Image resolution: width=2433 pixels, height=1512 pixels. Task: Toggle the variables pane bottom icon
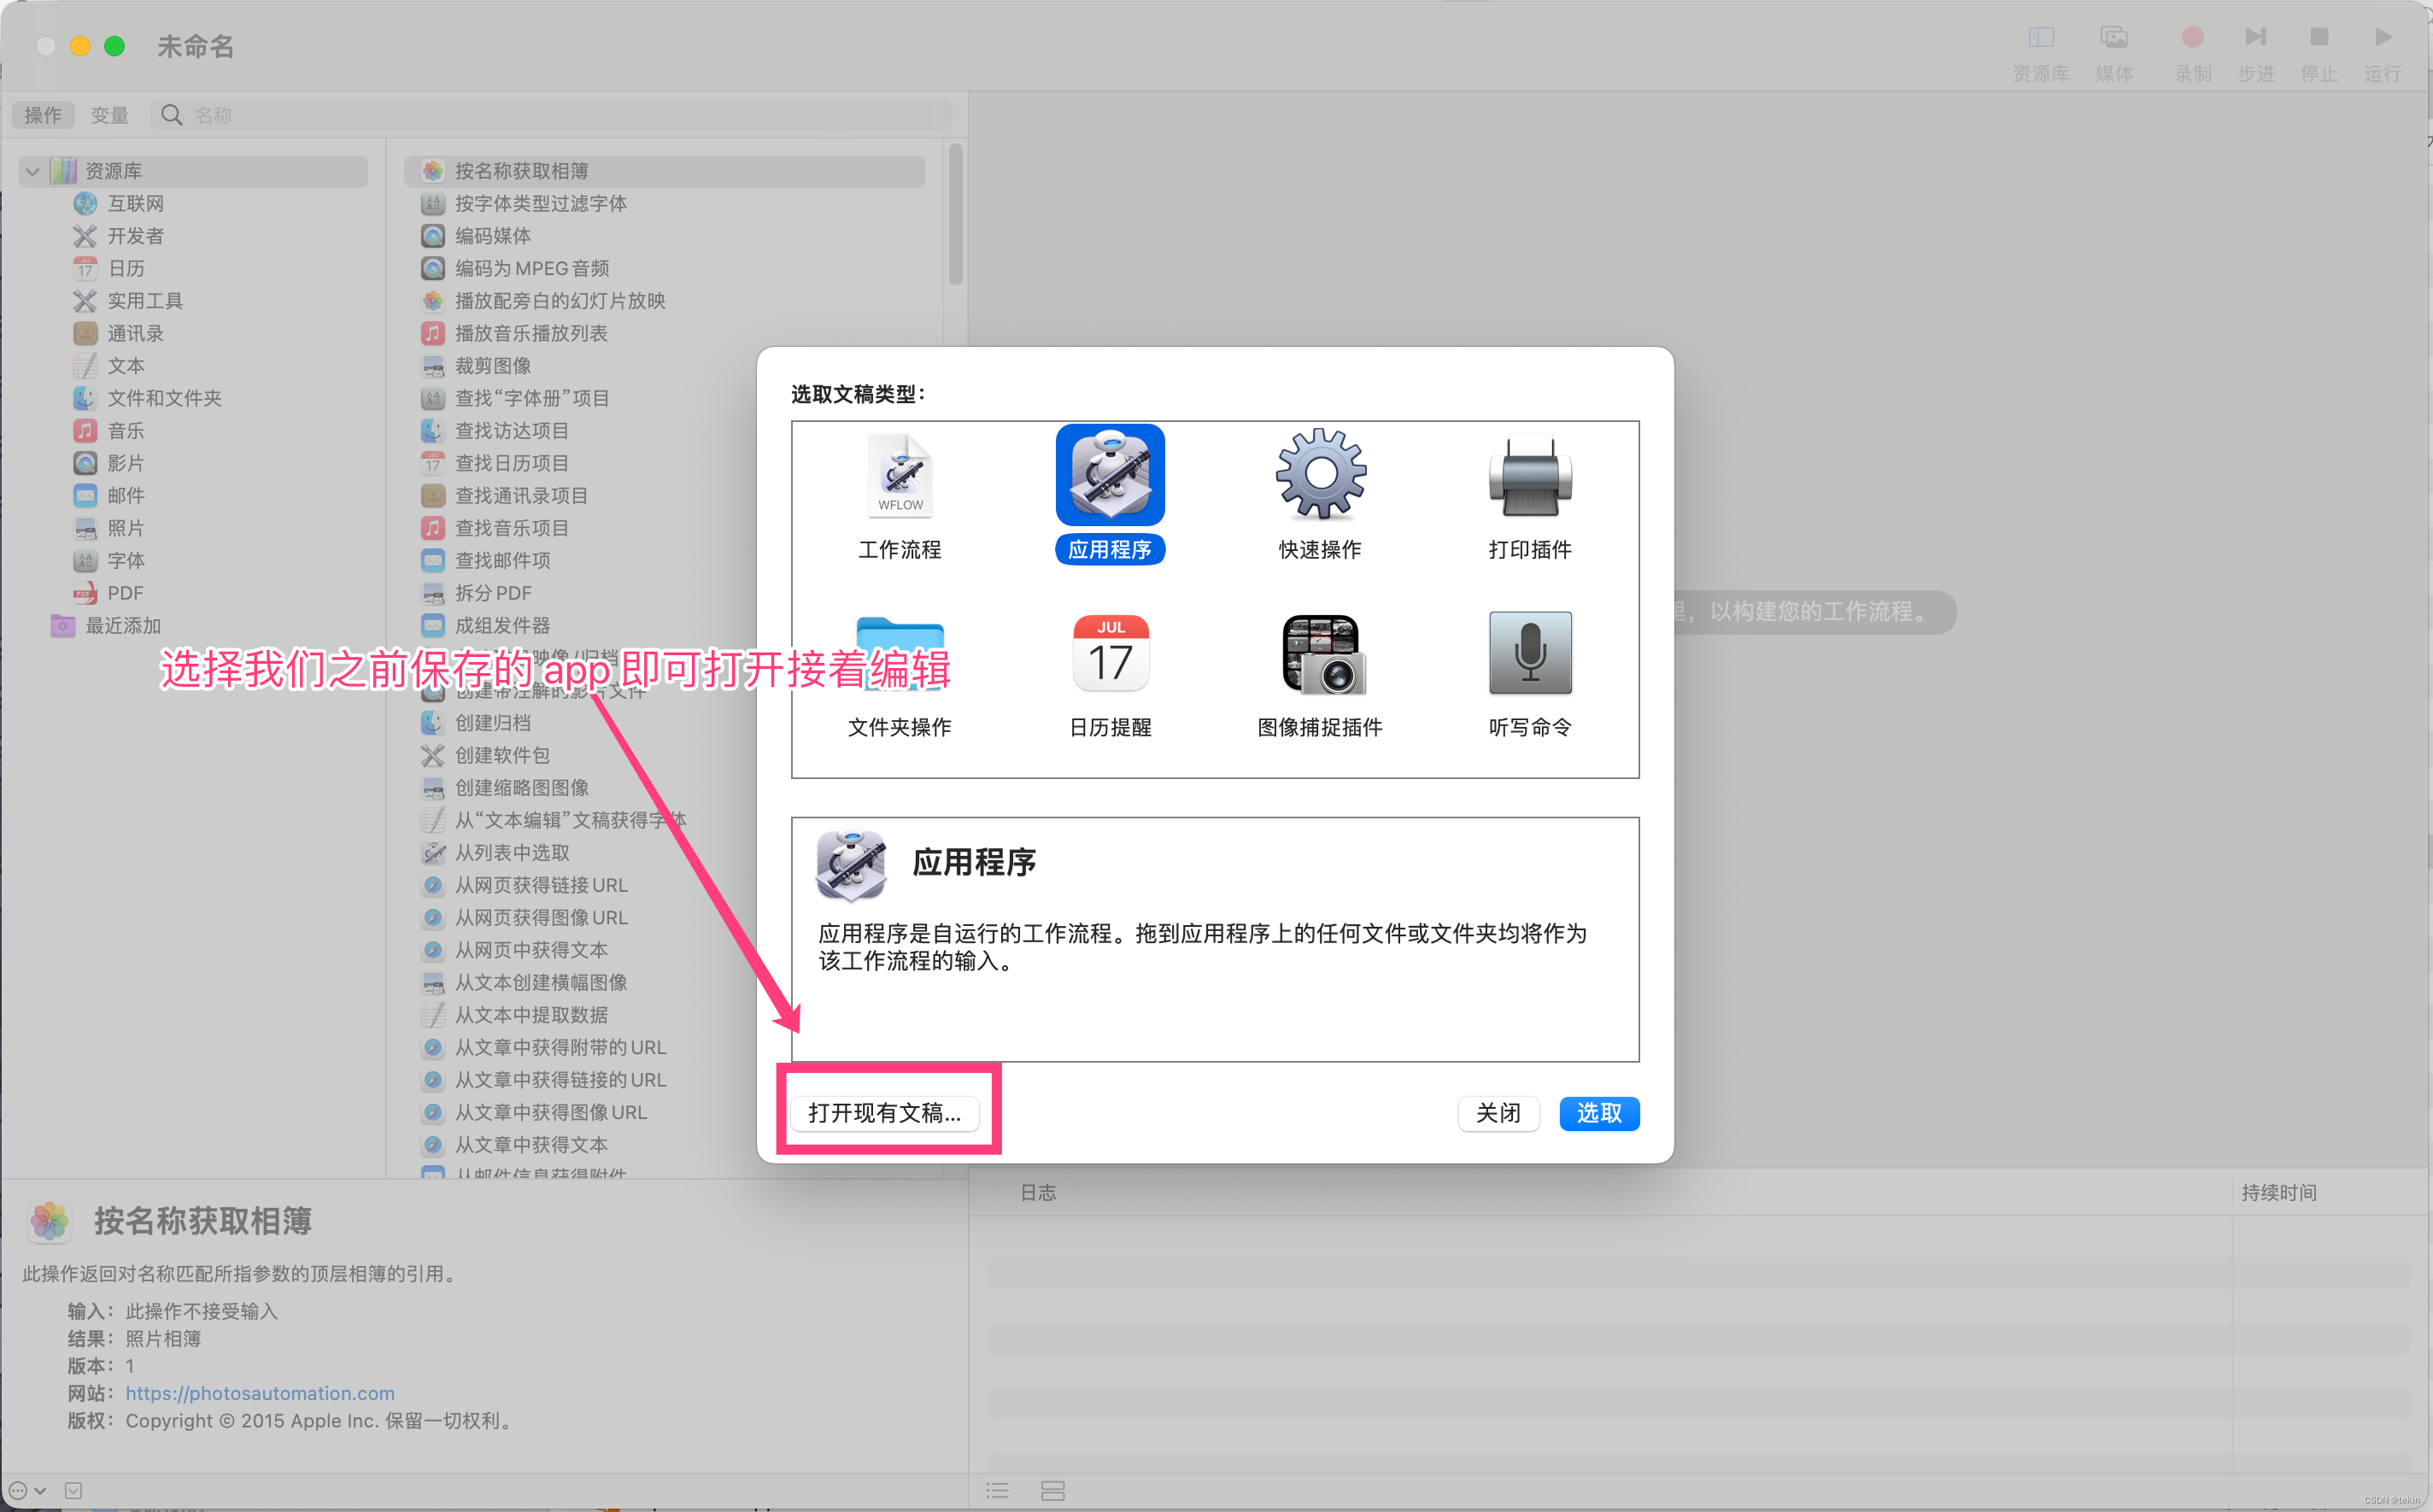coord(1053,1490)
